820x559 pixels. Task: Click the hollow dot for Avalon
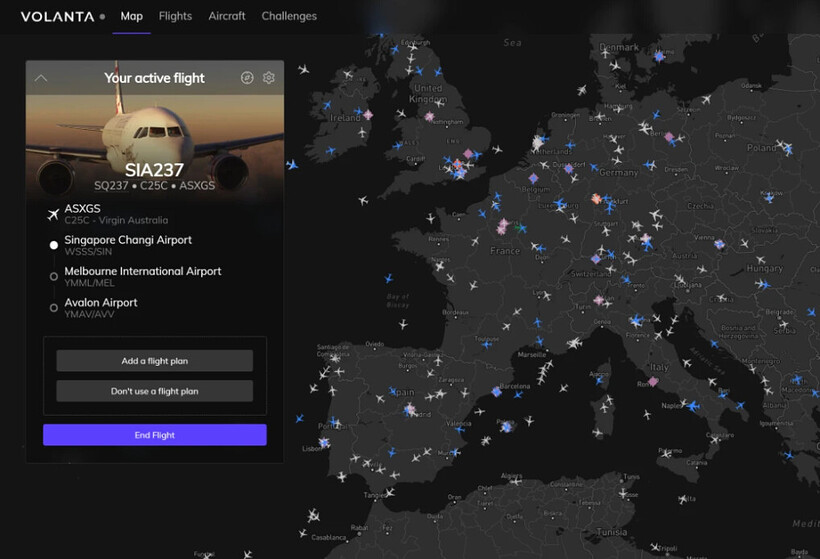(53, 308)
